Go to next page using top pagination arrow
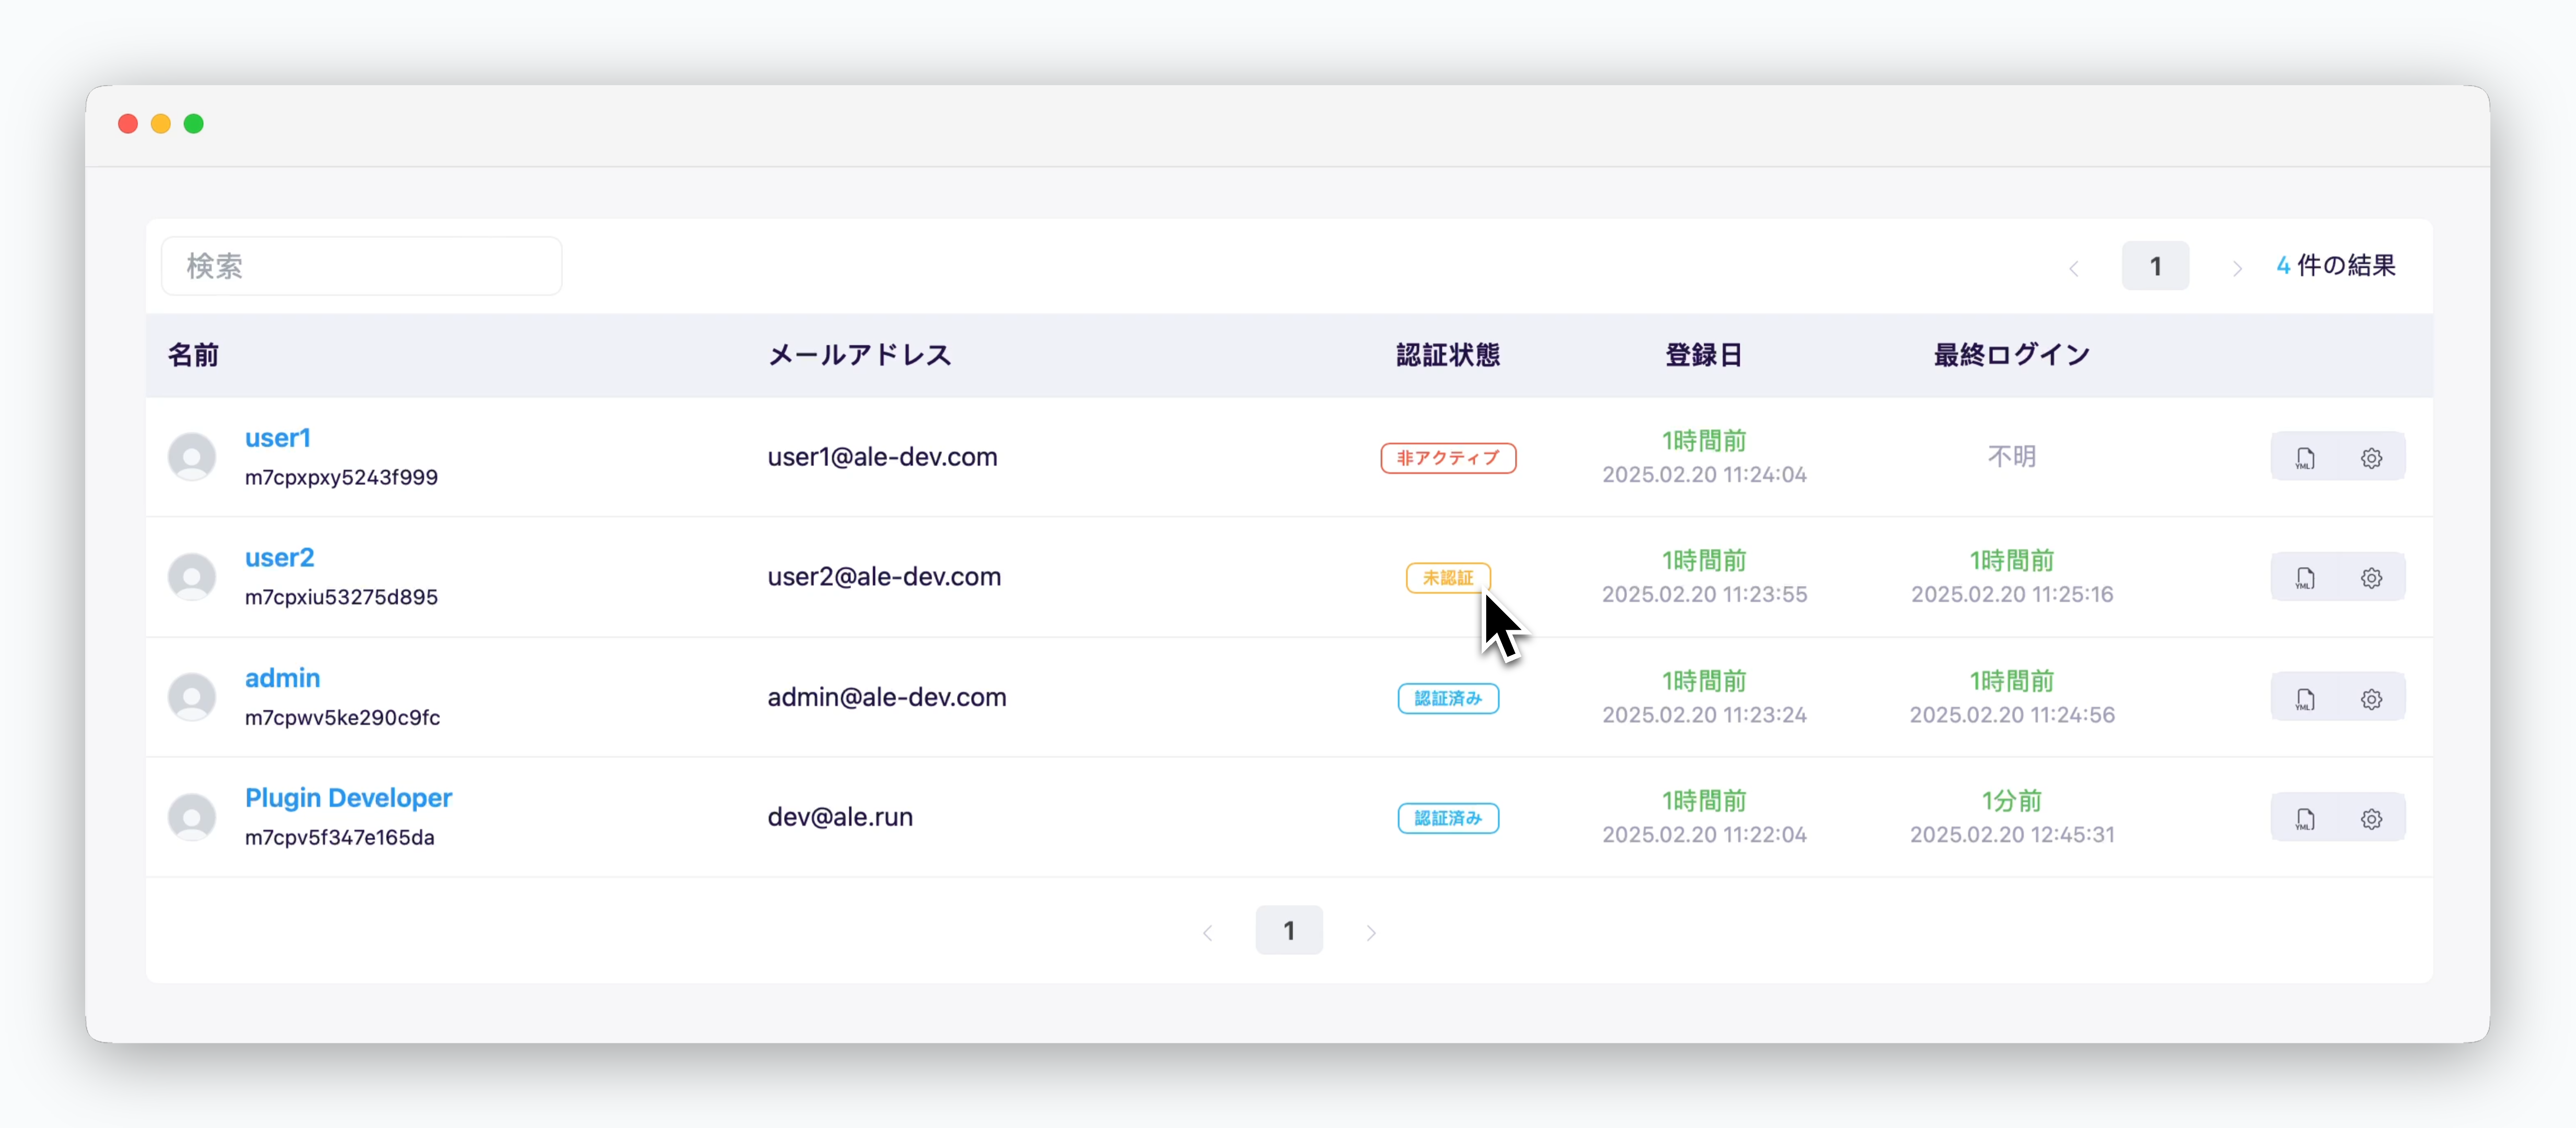Screen dimensions: 2576x1128 click(x=2237, y=267)
